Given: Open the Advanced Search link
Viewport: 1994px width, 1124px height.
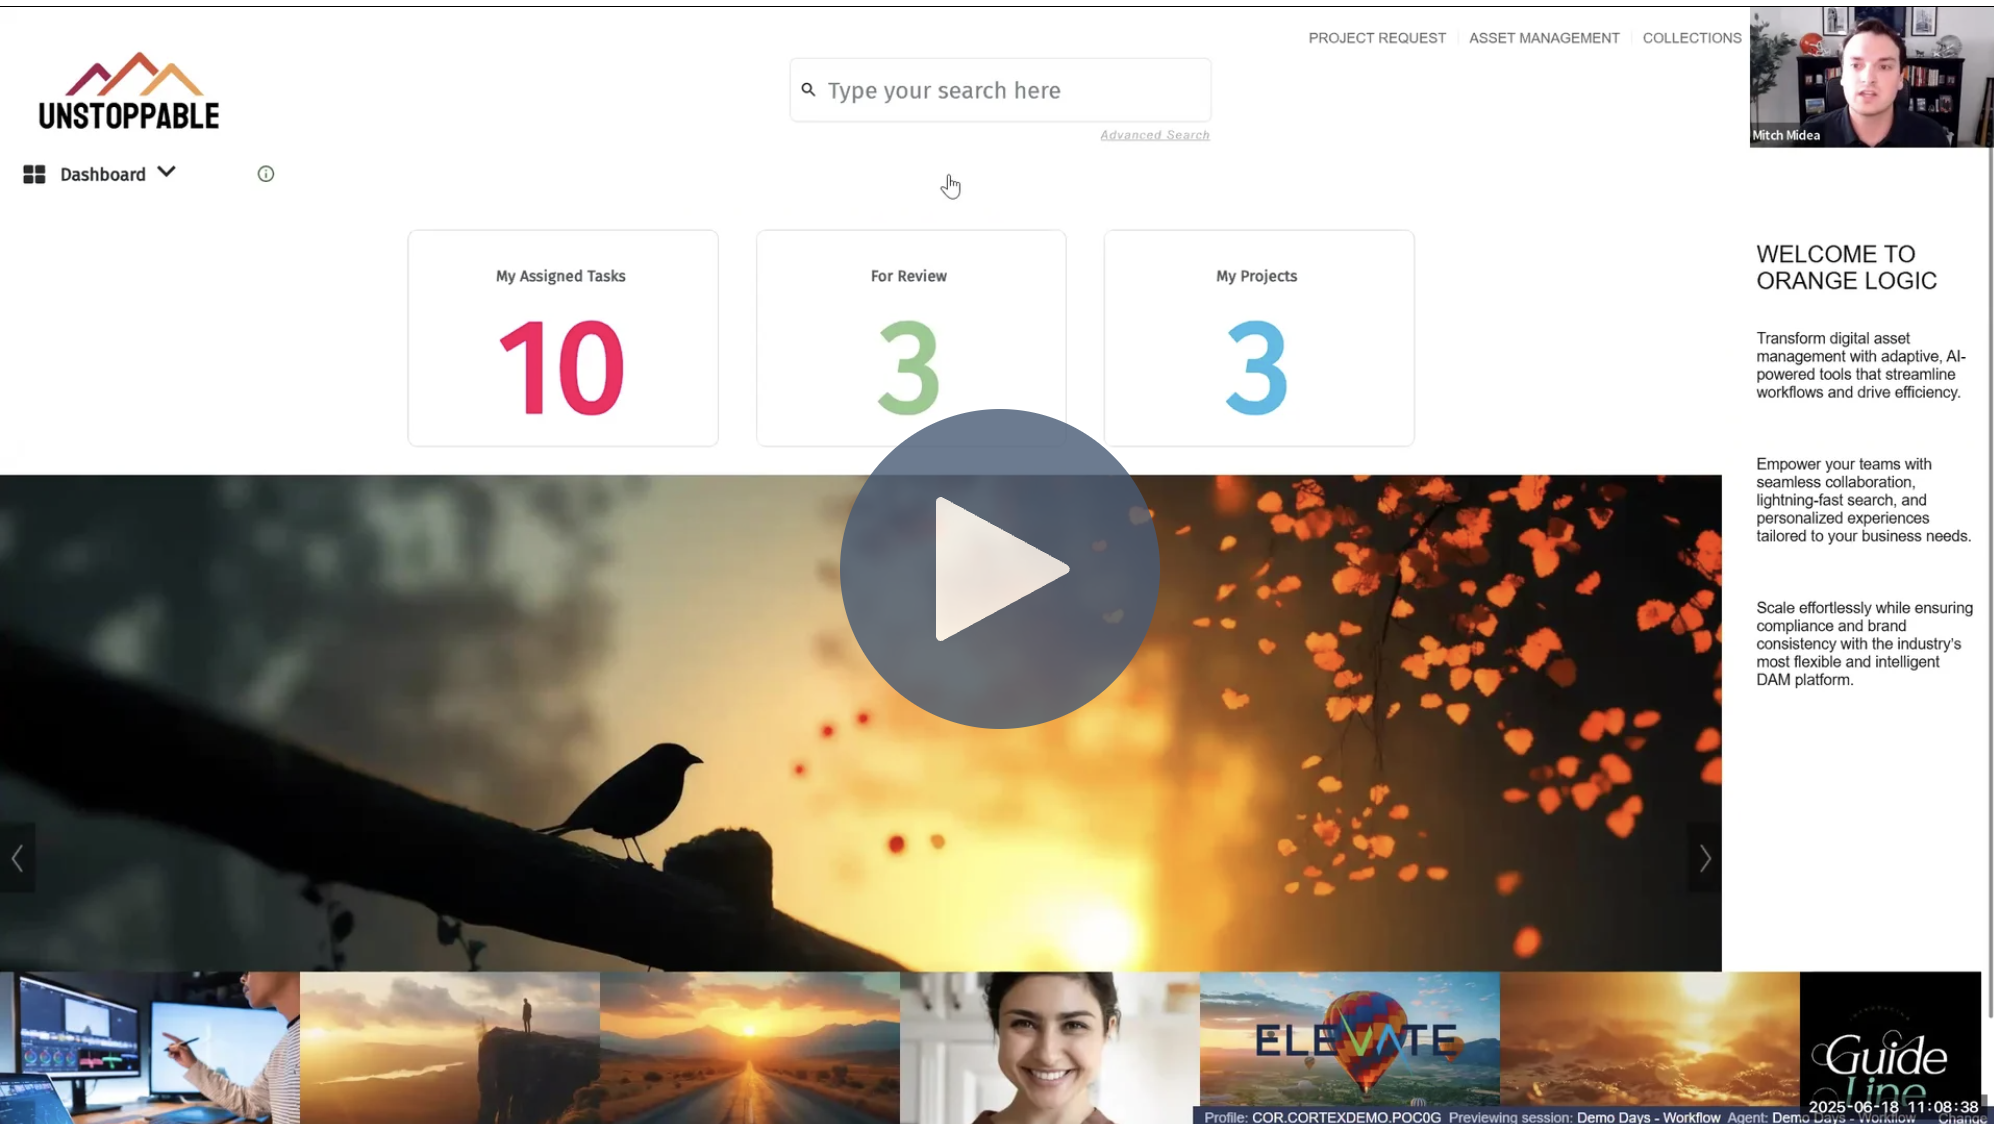Looking at the screenshot, I should (x=1155, y=135).
